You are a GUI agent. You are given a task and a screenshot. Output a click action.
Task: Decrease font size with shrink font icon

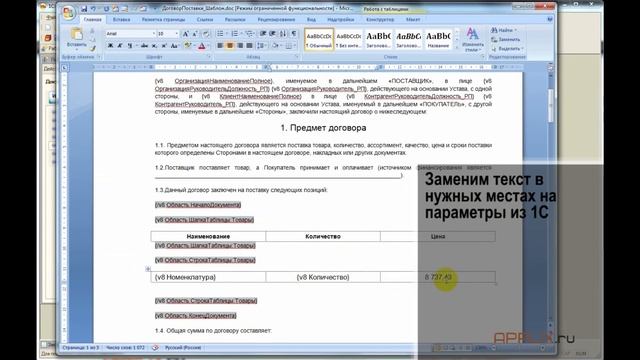tap(196, 34)
